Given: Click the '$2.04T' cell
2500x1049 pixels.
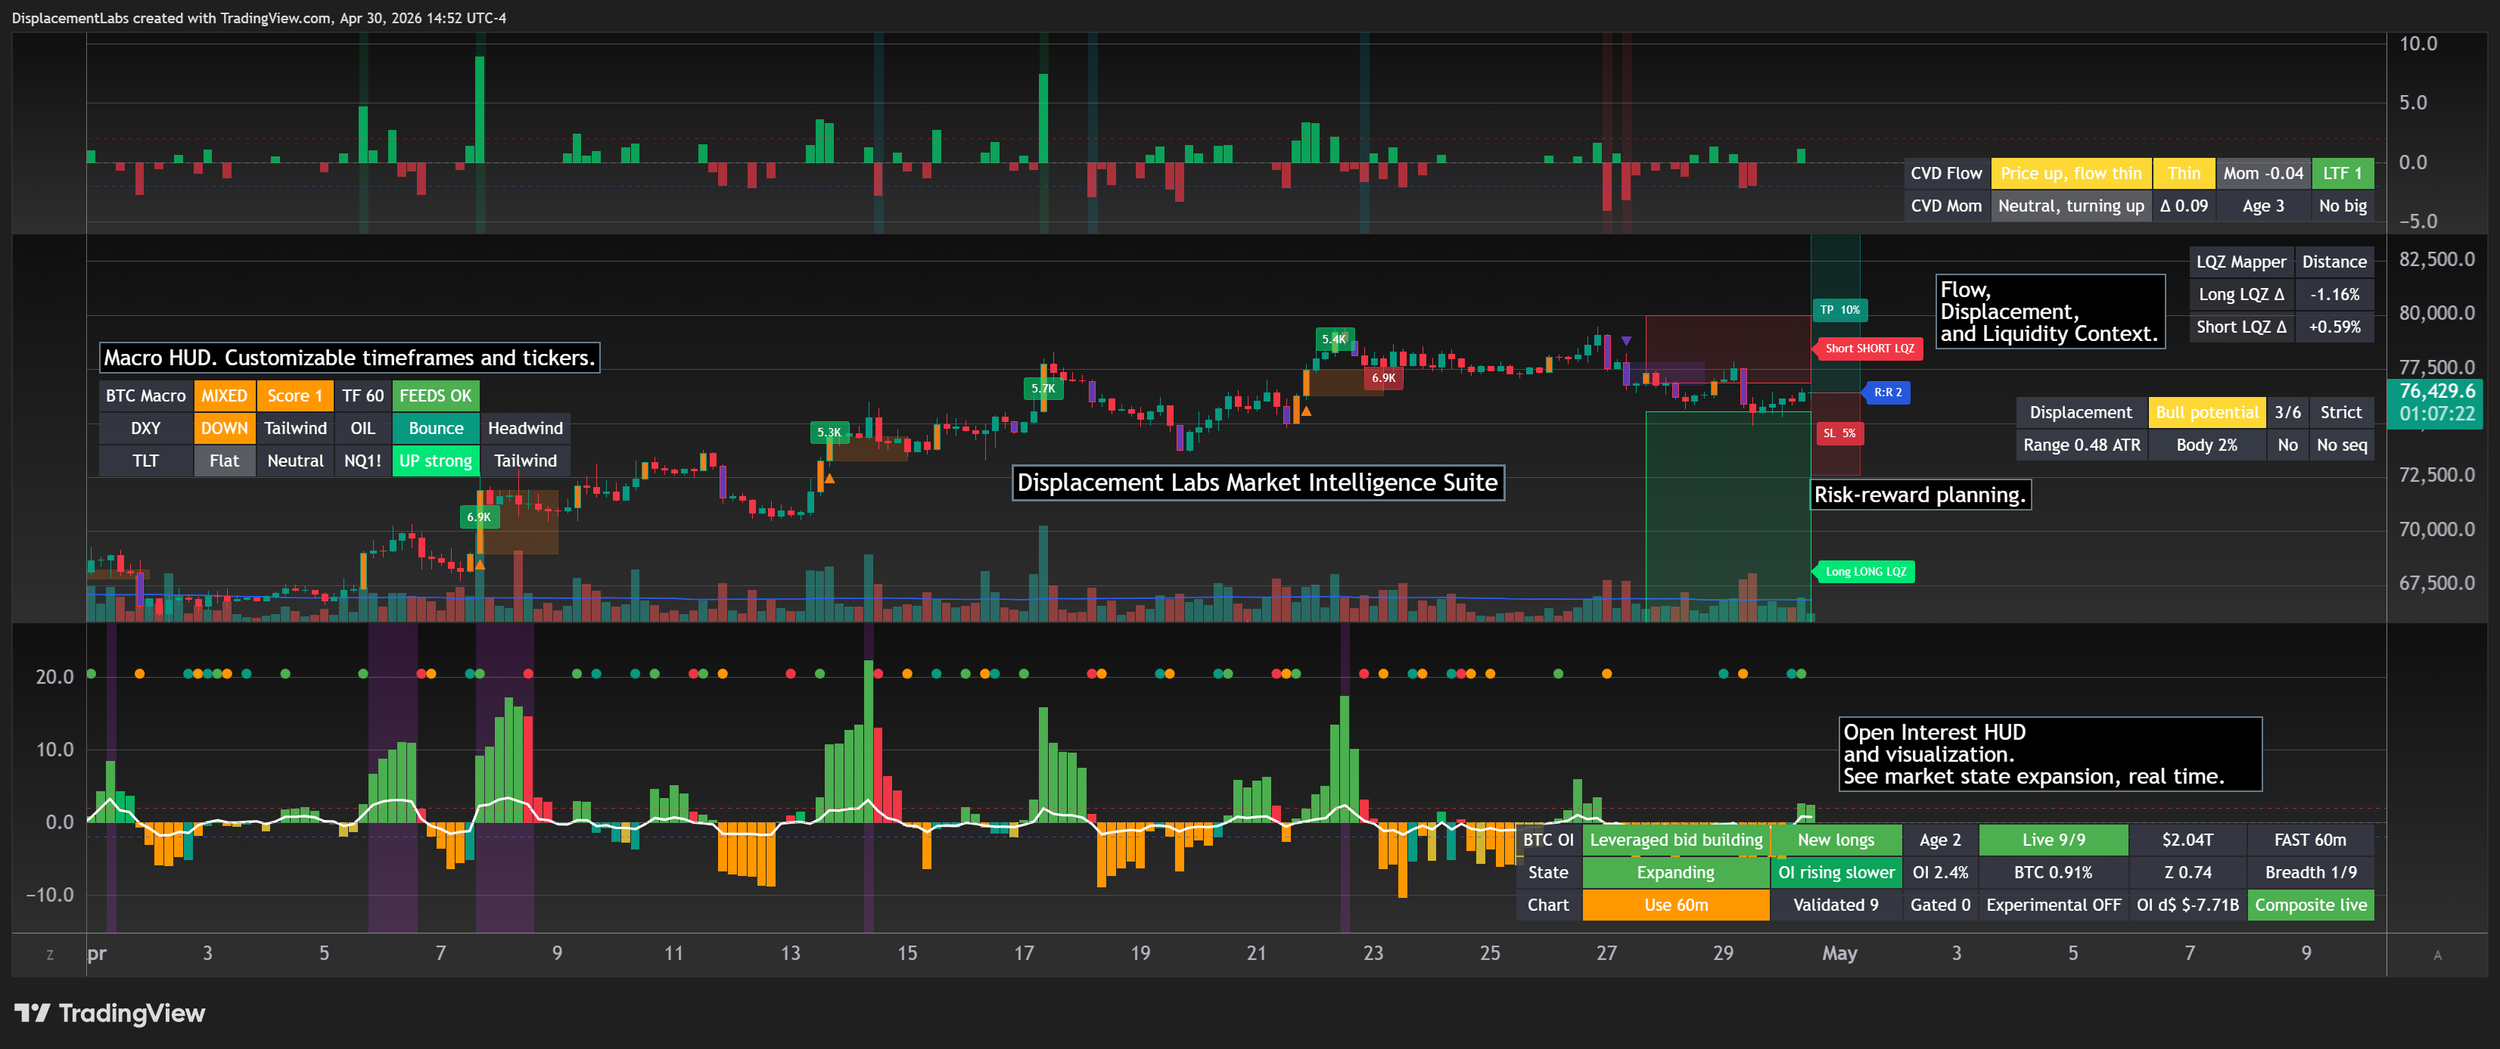Looking at the screenshot, I should click(2187, 840).
